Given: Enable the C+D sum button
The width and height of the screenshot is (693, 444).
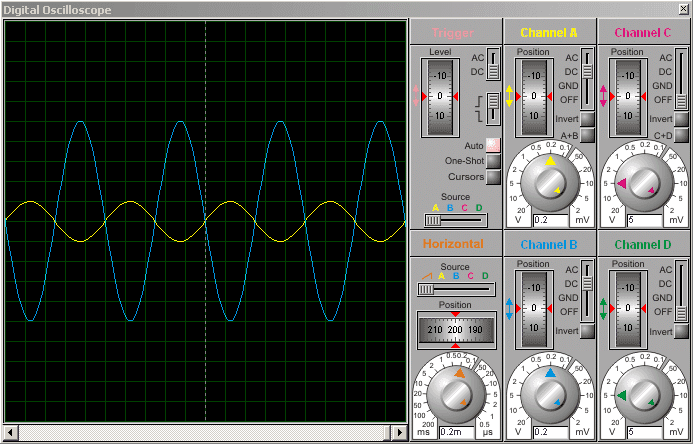Looking at the screenshot, I should (x=681, y=135).
